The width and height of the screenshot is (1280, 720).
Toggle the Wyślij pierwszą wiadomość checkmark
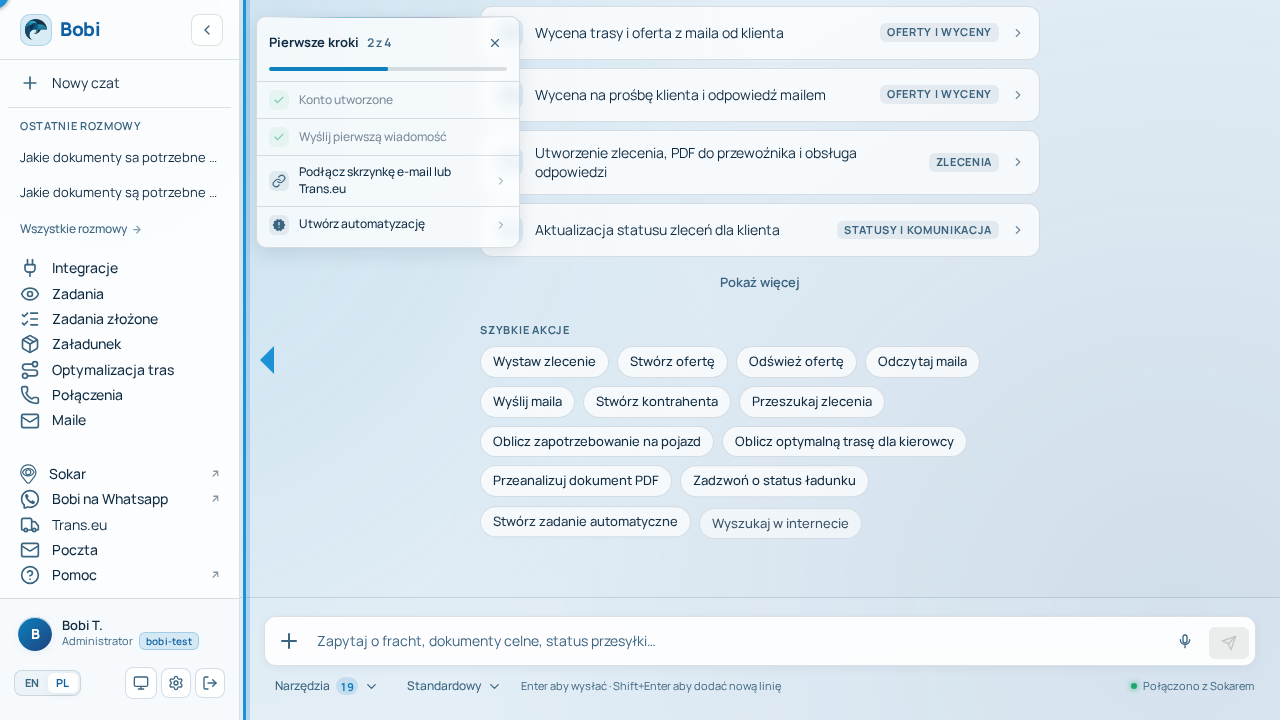tap(279, 137)
